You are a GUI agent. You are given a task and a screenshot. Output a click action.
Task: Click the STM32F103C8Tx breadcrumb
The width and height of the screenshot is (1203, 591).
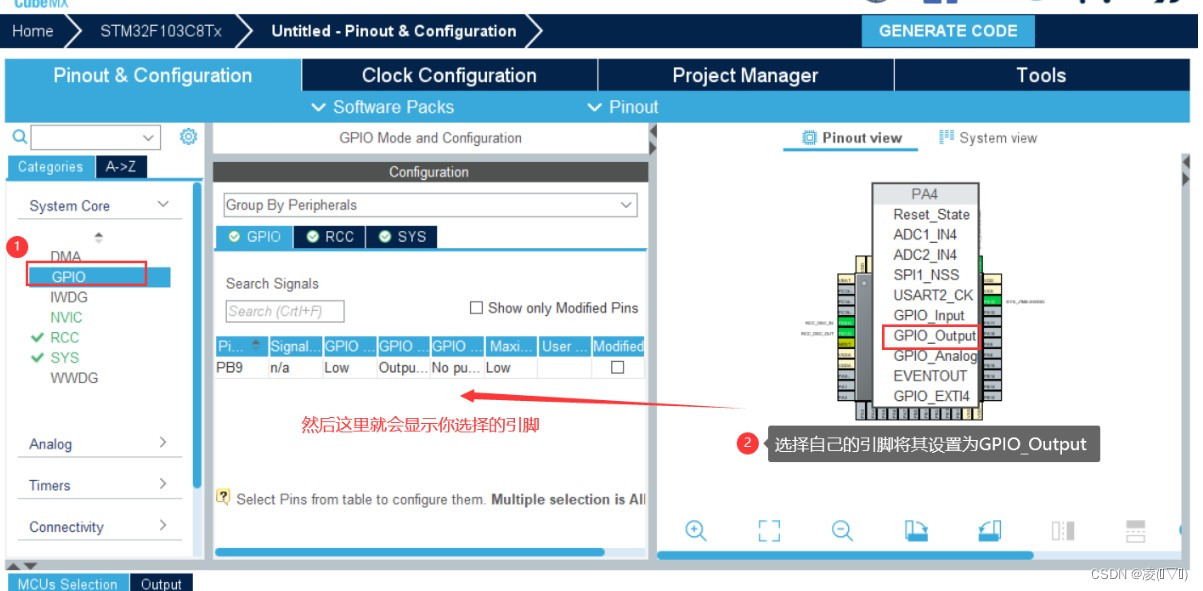[x=161, y=31]
